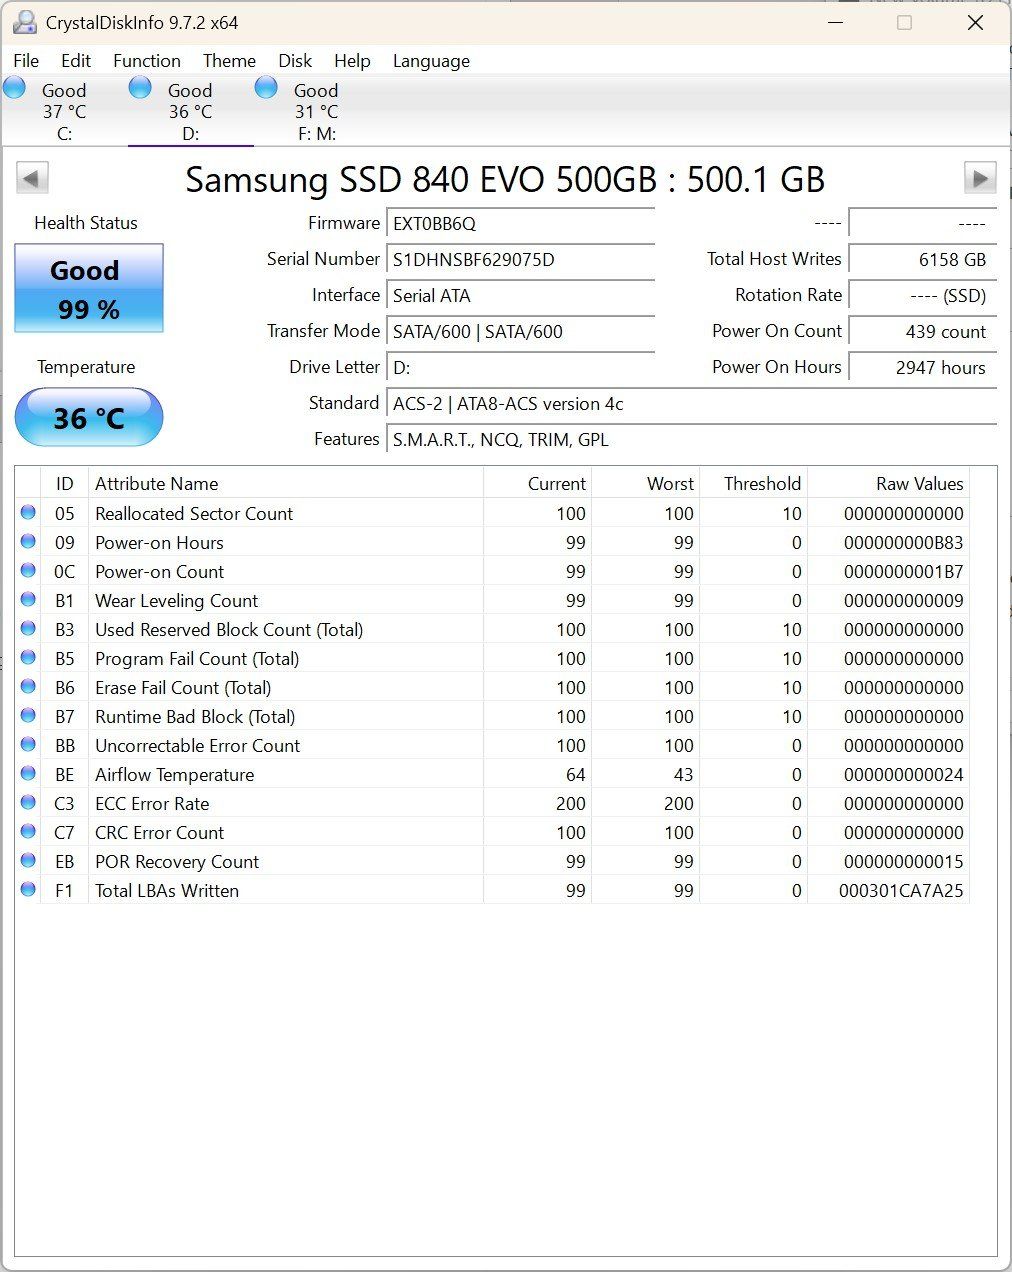Click the Current column header
Viewport: 1012px width, 1272px height.
pyautogui.click(x=538, y=484)
